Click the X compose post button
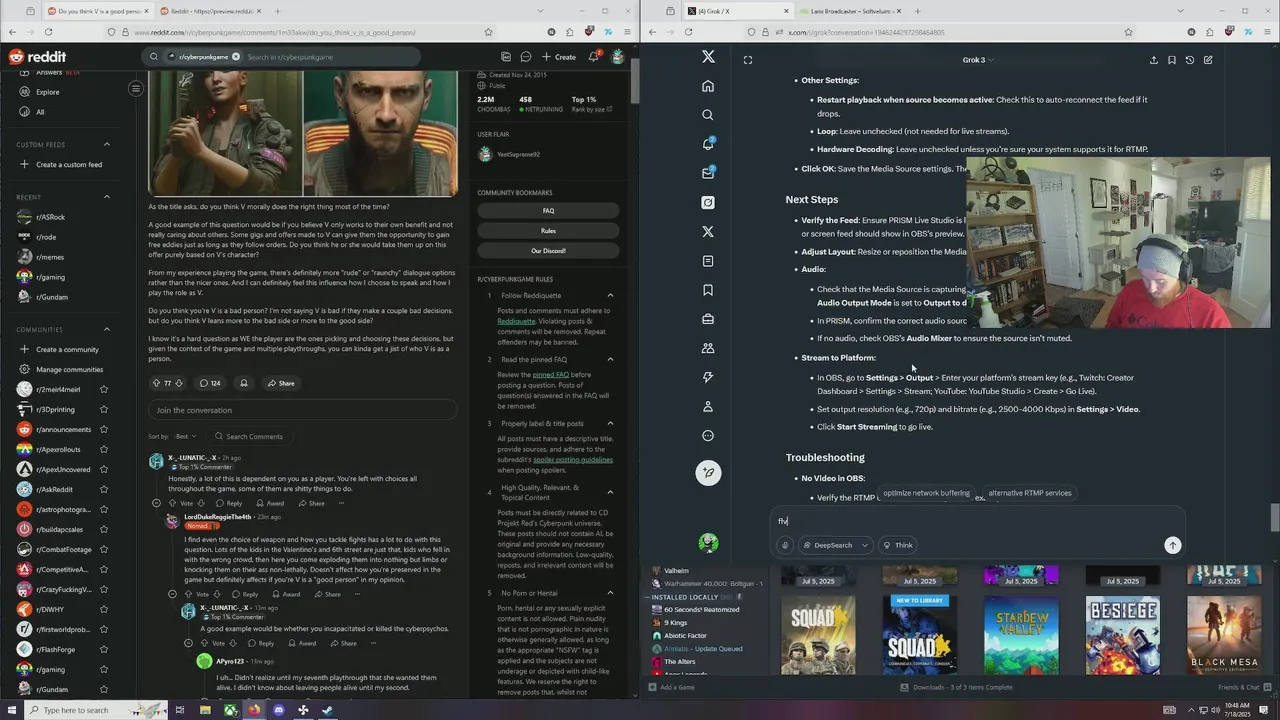Viewport: 1280px width, 720px height. (x=708, y=473)
